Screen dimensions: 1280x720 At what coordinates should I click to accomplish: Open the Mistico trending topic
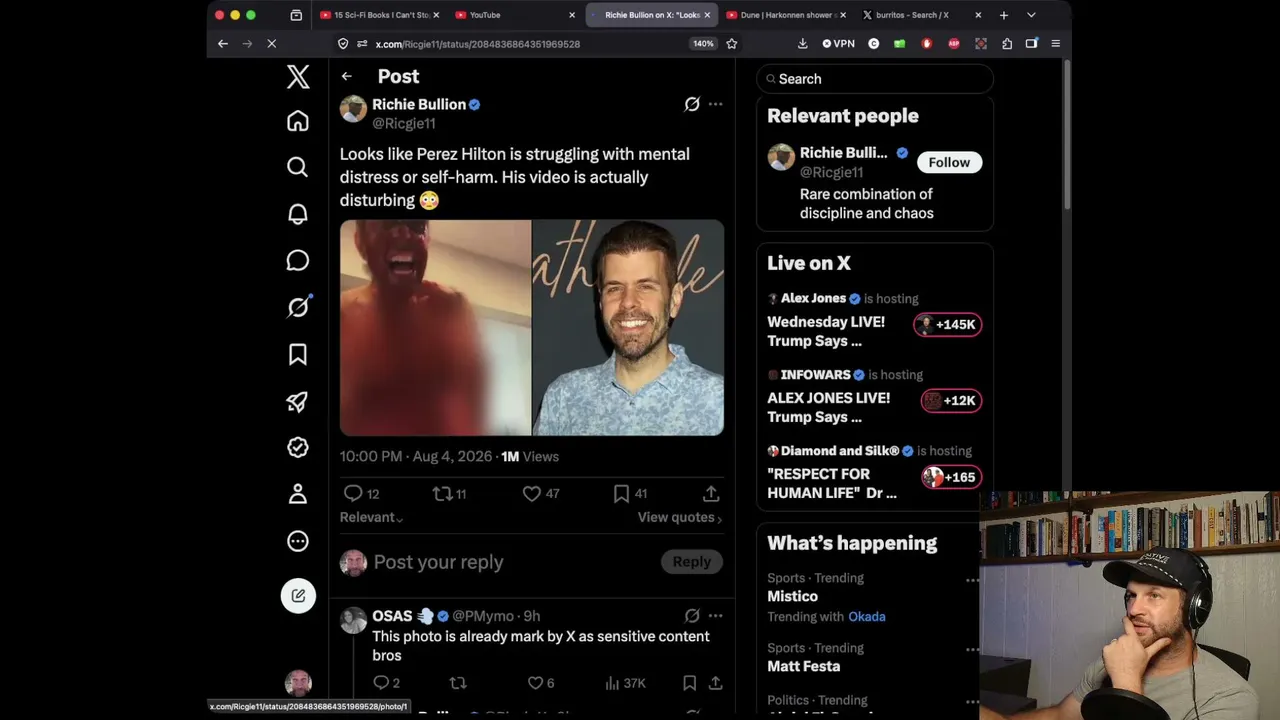click(792, 597)
